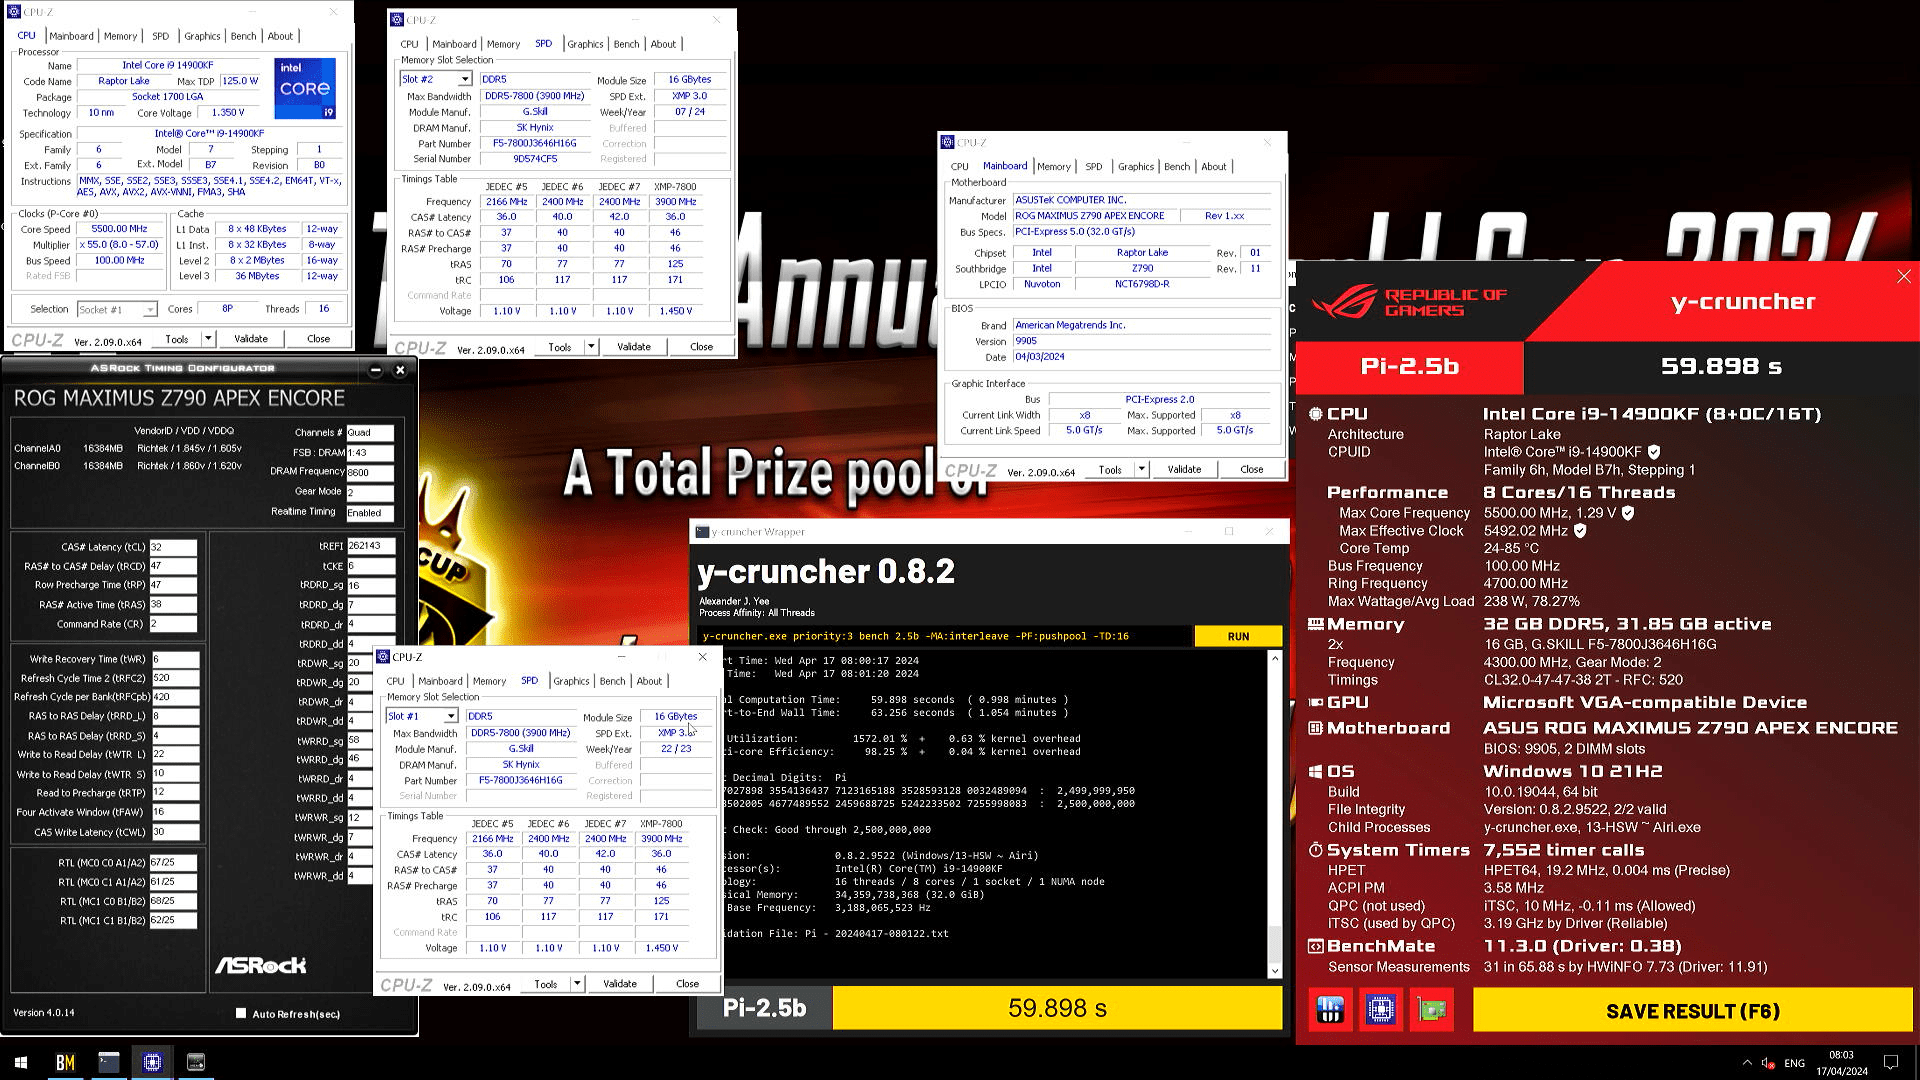The width and height of the screenshot is (1920, 1080).
Task: Open BenchMate BM icon on taskbar
Action: (65, 1062)
